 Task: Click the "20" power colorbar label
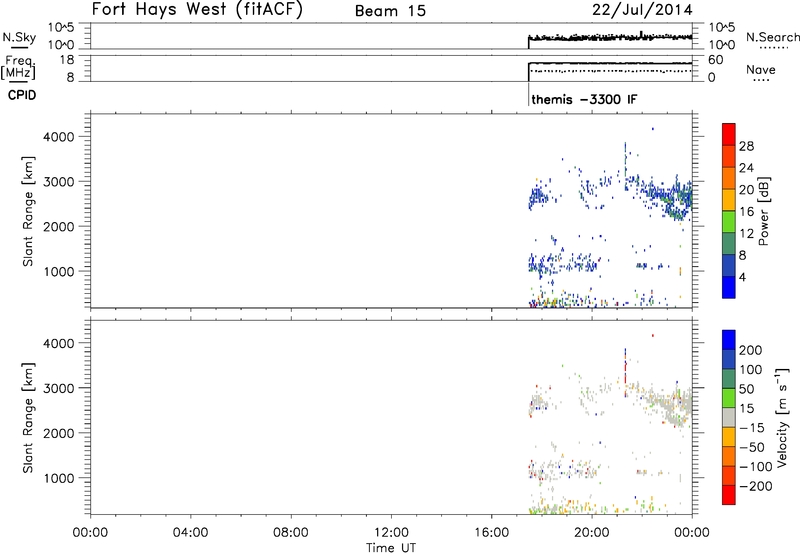(x=746, y=190)
